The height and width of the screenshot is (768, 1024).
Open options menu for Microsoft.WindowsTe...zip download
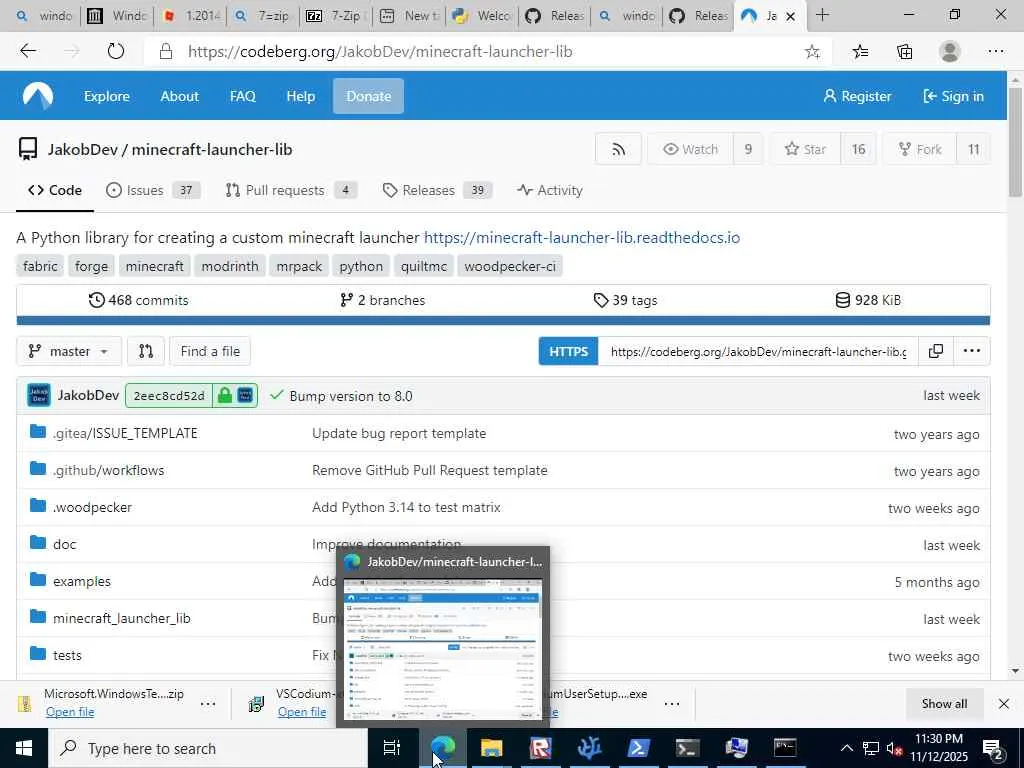pyautogui.click(x=208, y=704)
